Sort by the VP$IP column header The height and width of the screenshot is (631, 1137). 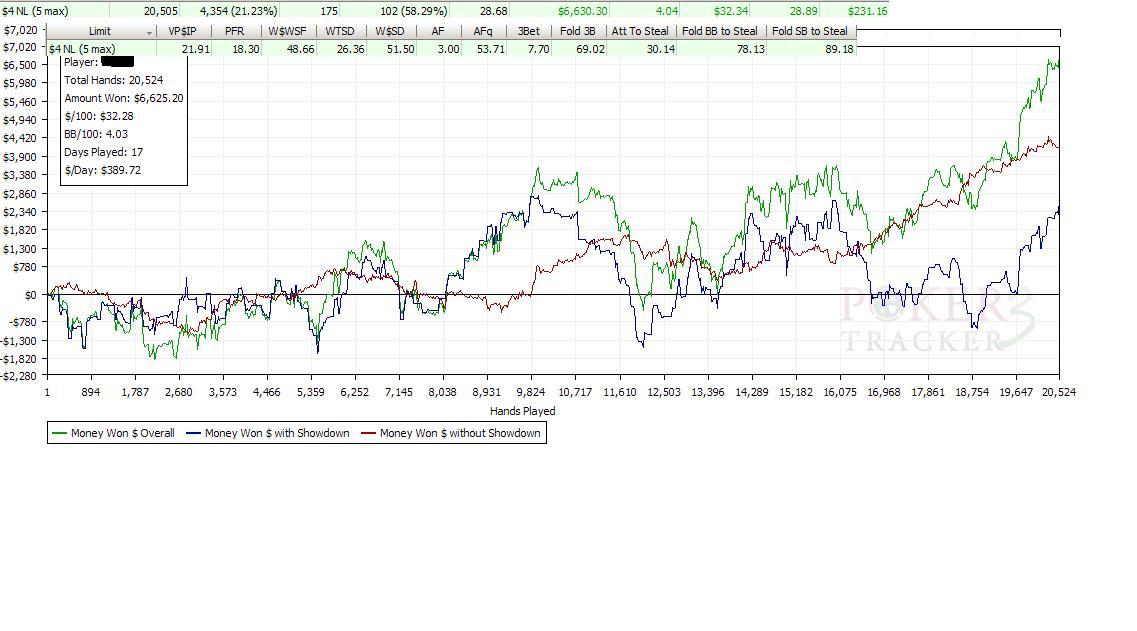click(x=182, y=31)
